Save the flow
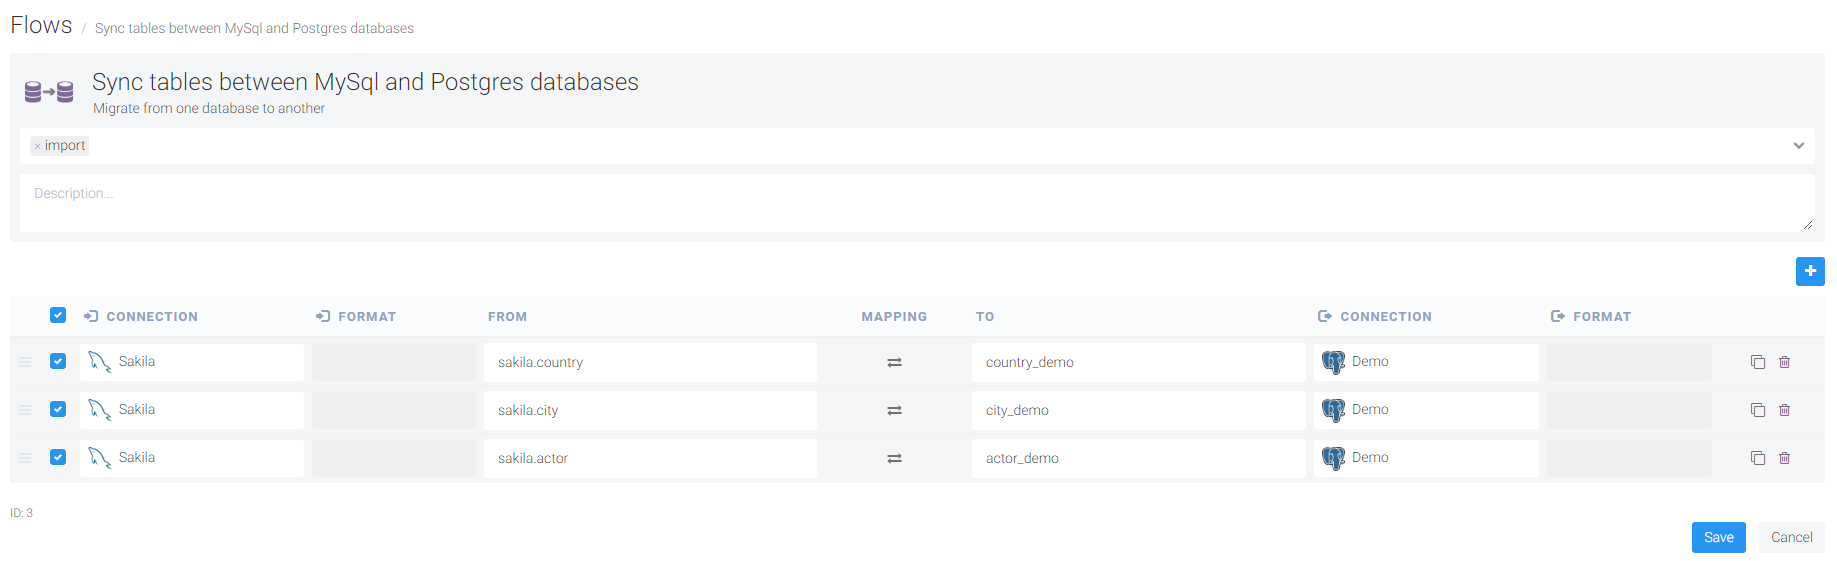The height and width of the screenshot is (561, 1837). (x=1718, y=537)
